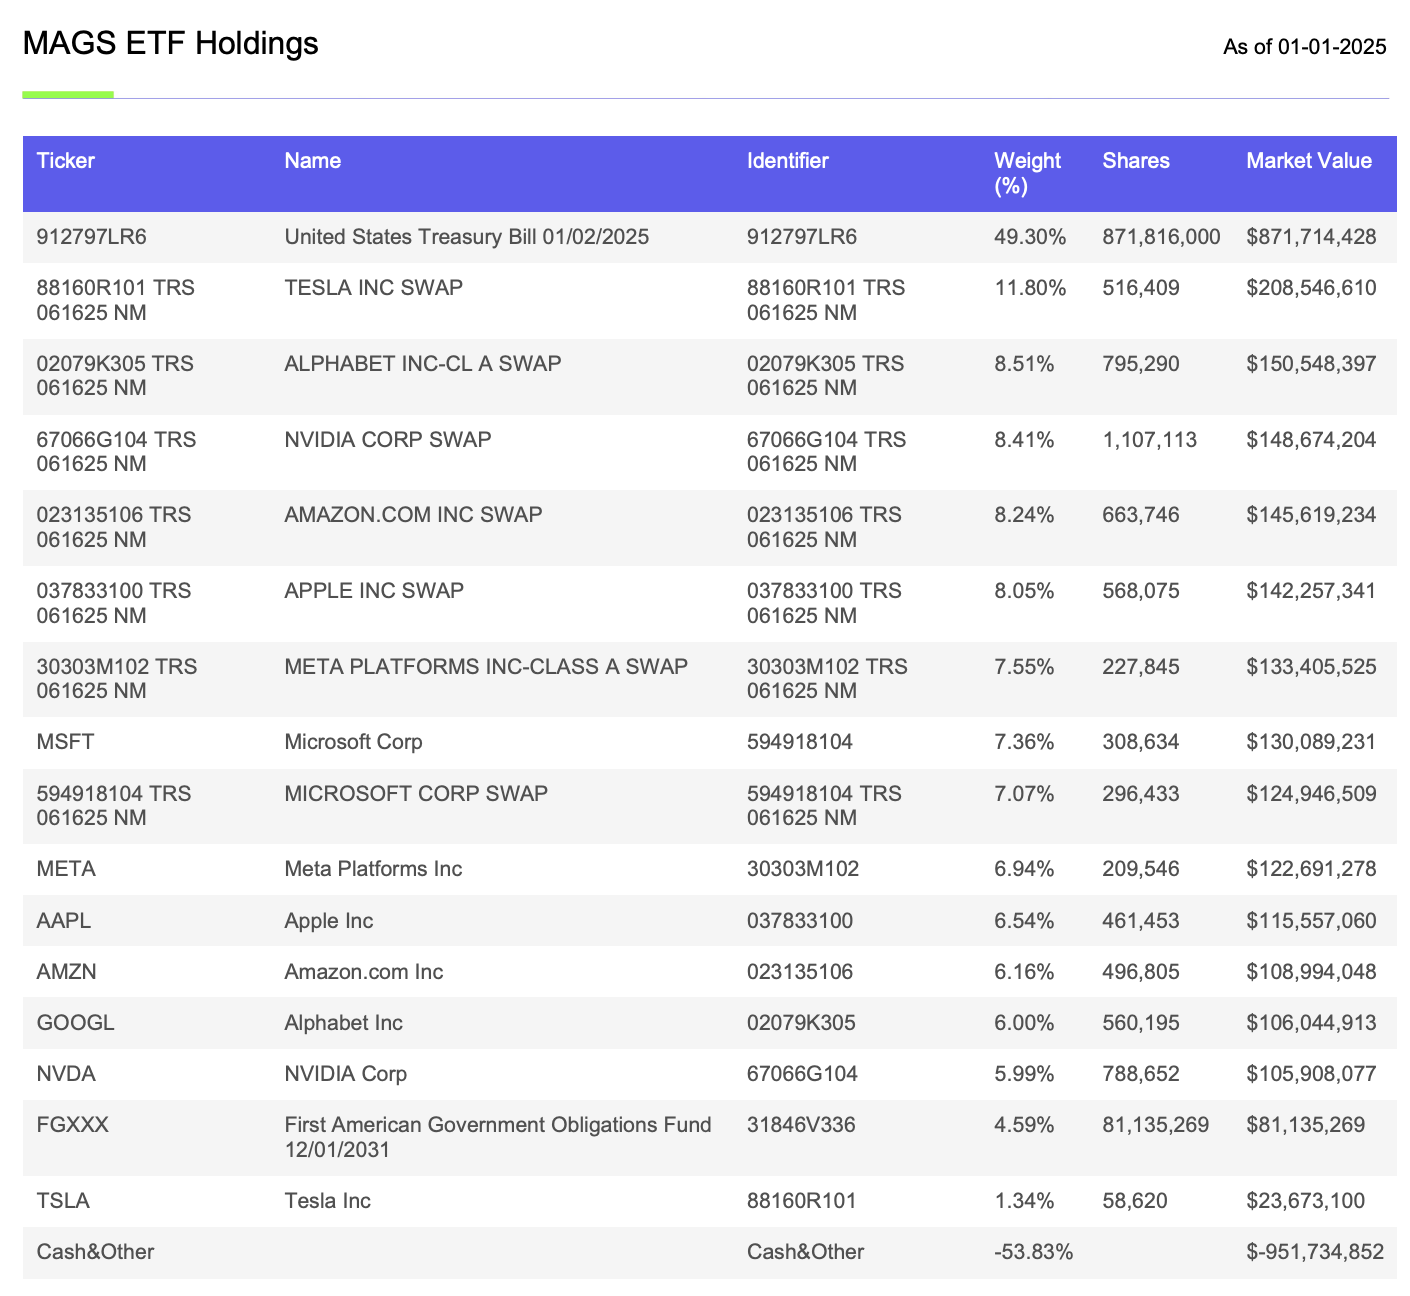
Task: Click the 1,107,113 shares cell
Action: click(1149, 440)
